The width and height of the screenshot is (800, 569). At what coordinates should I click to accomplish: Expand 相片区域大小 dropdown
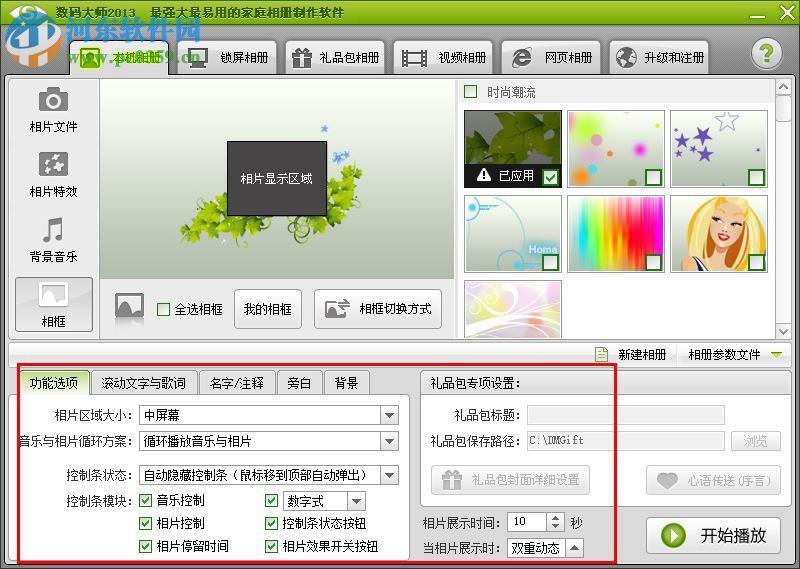389,415
